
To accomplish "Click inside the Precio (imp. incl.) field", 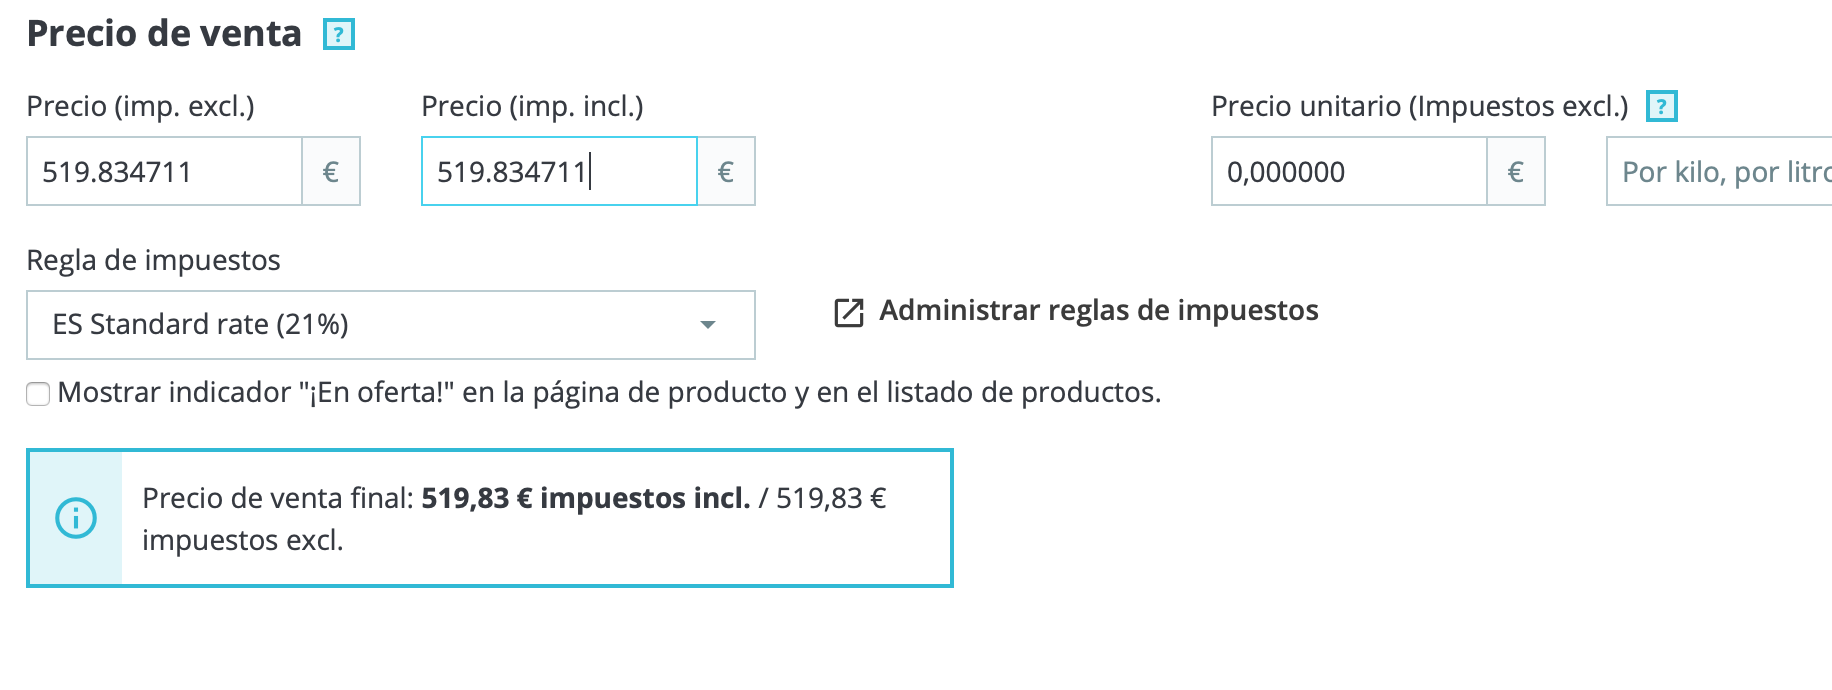I will point(559,172).
